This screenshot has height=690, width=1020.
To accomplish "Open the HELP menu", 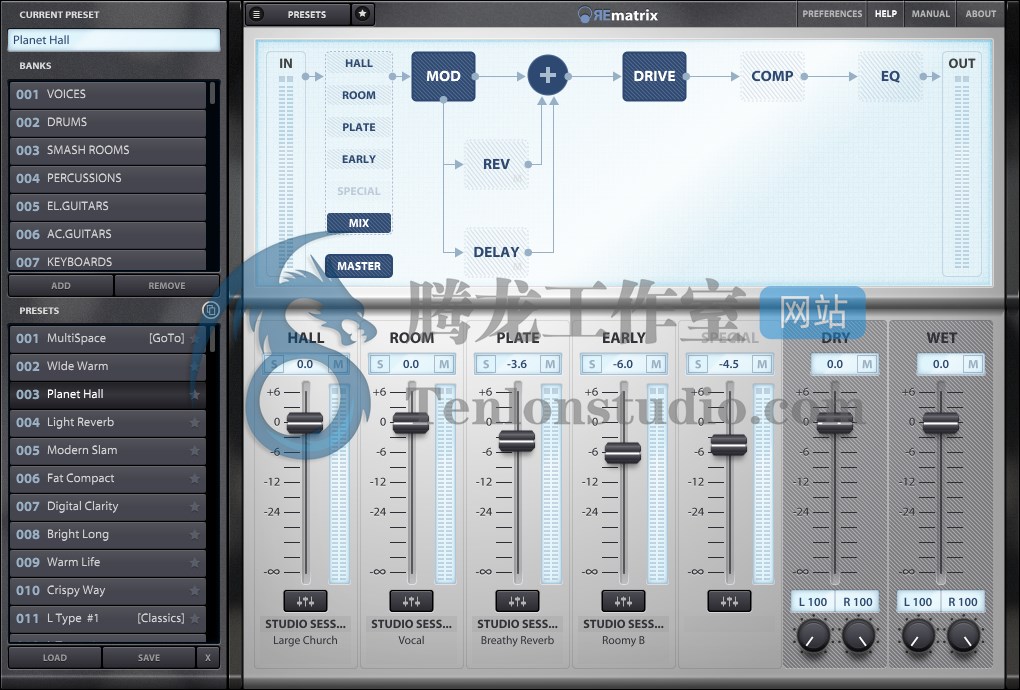I will tap(885, 14).
